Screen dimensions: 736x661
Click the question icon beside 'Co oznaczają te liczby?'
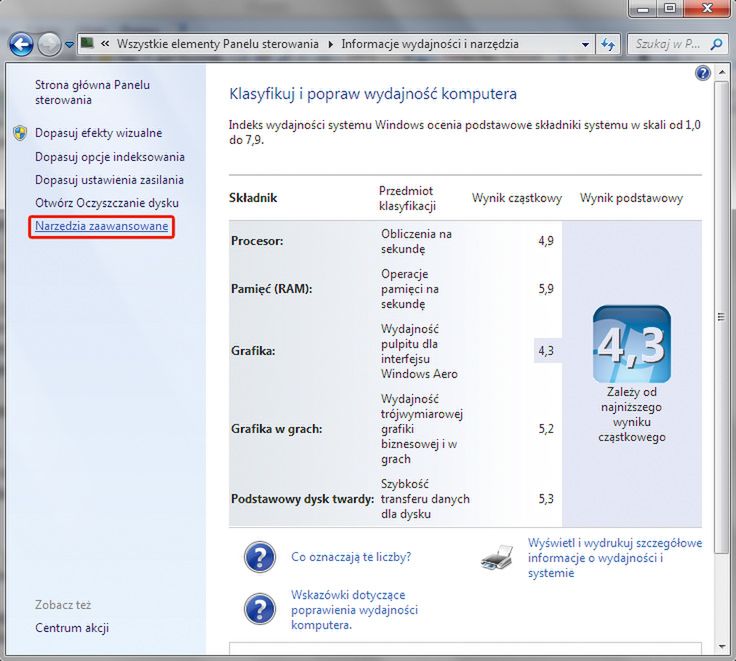260,557
